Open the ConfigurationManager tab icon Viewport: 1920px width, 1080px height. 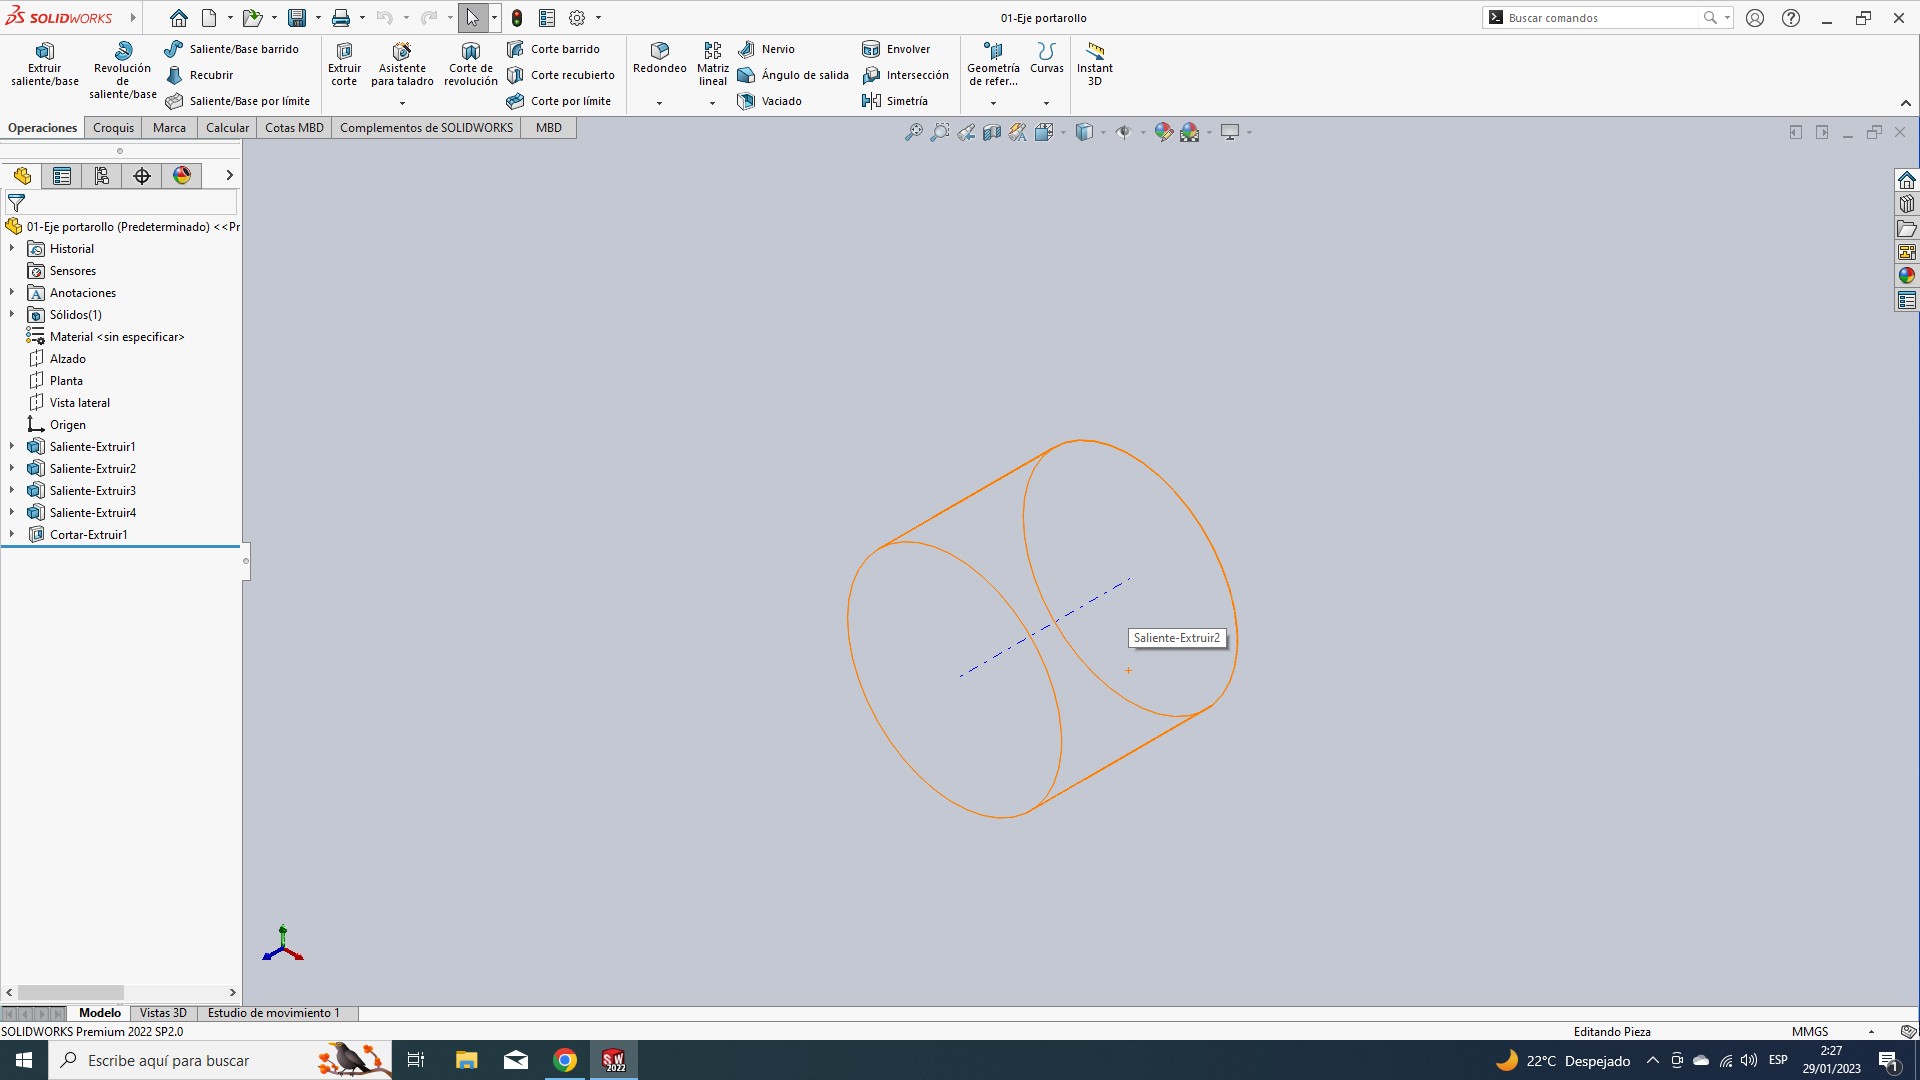(x=102, y=176)
